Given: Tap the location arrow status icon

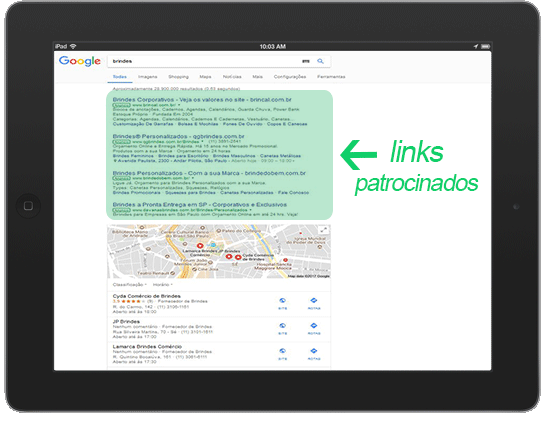Looking at the screenshot, I should point(475,46).
